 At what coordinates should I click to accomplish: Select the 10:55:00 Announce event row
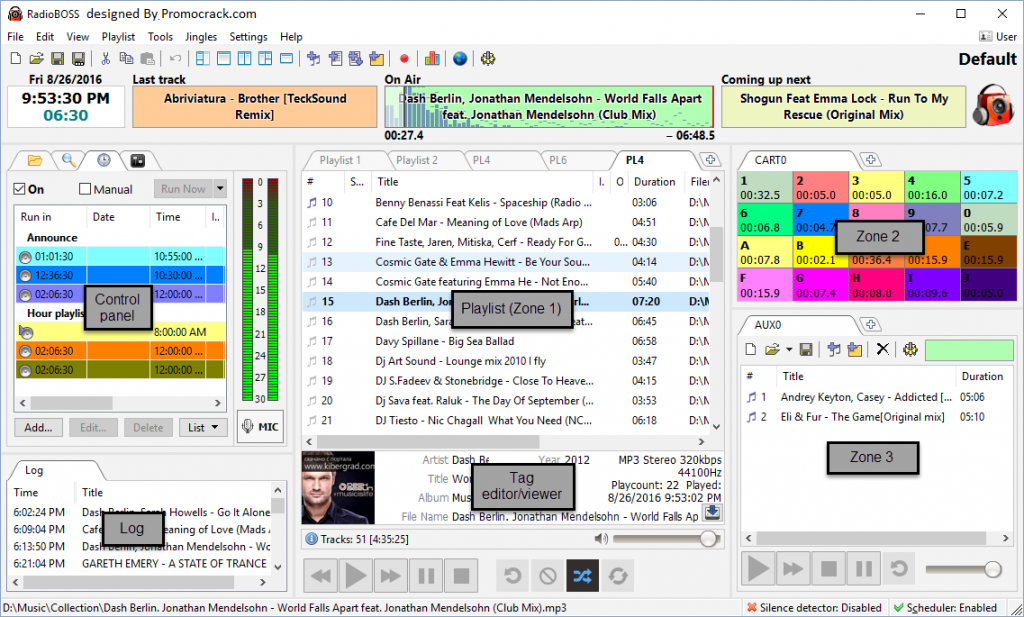tap(120, 256)
